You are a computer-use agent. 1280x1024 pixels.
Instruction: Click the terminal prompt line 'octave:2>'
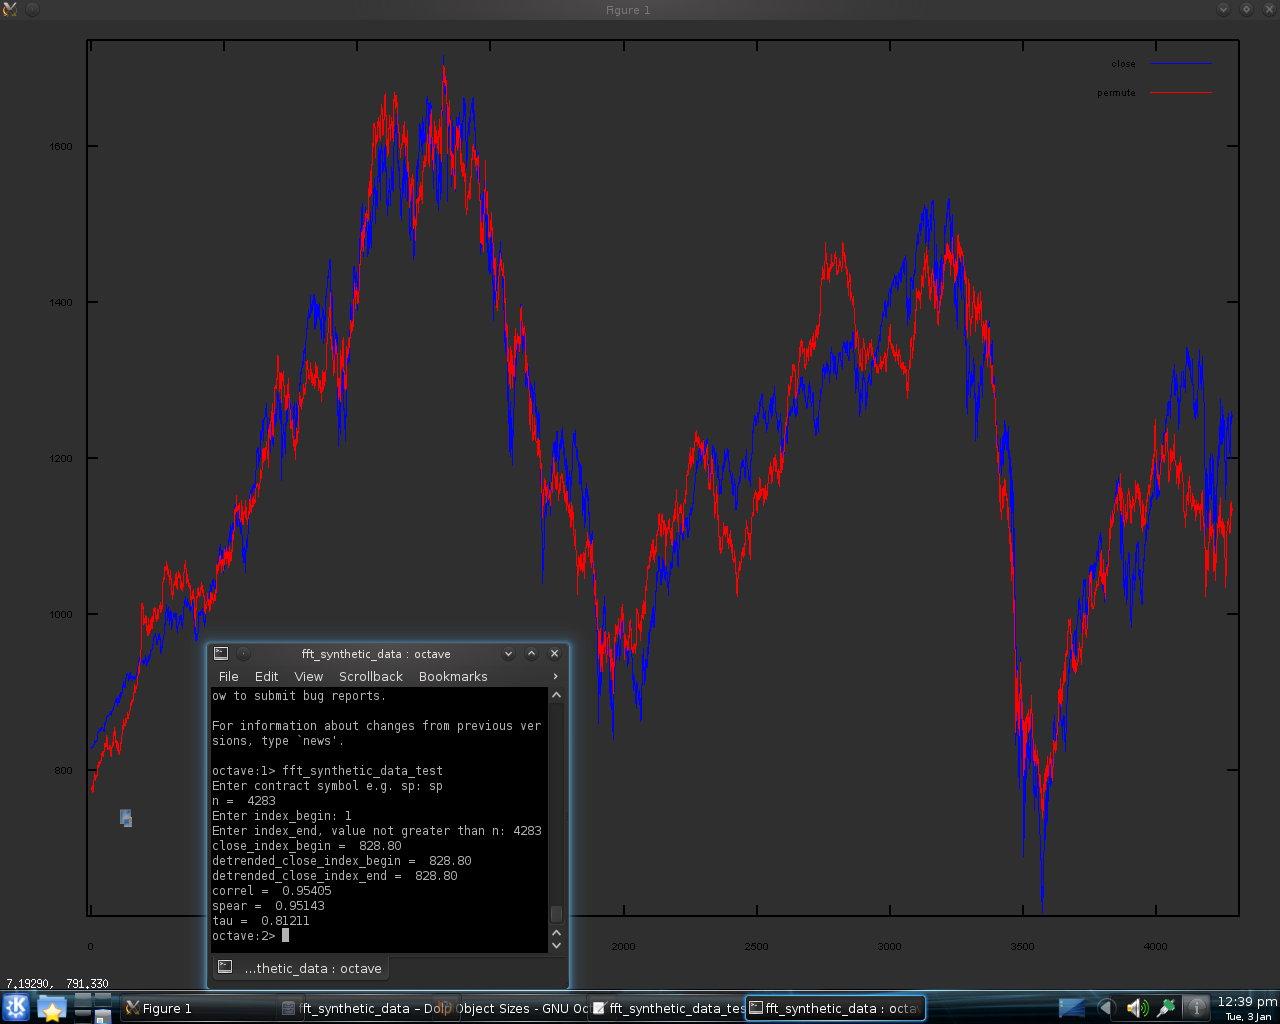tap(243, 936)
